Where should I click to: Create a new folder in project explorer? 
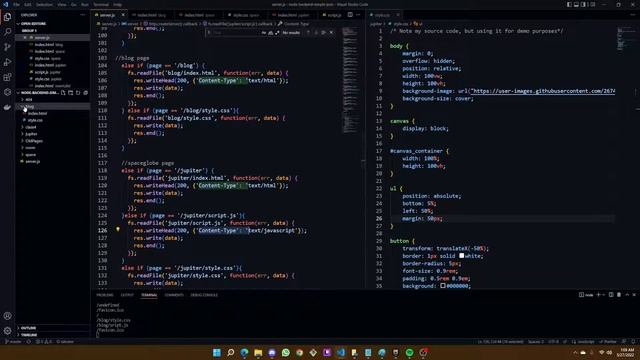pyautogui.click(x=71, y=93)
